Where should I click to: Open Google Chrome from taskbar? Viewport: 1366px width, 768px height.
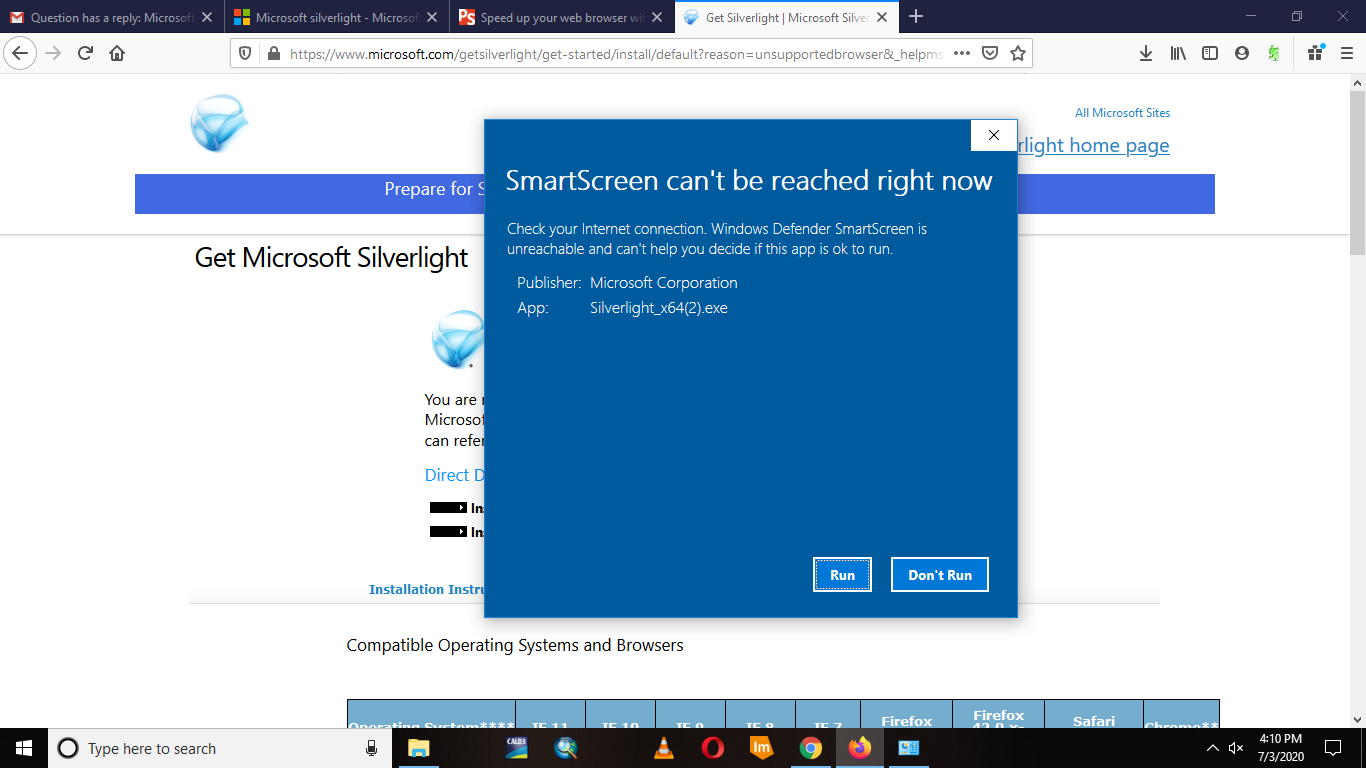coord(811,748)
